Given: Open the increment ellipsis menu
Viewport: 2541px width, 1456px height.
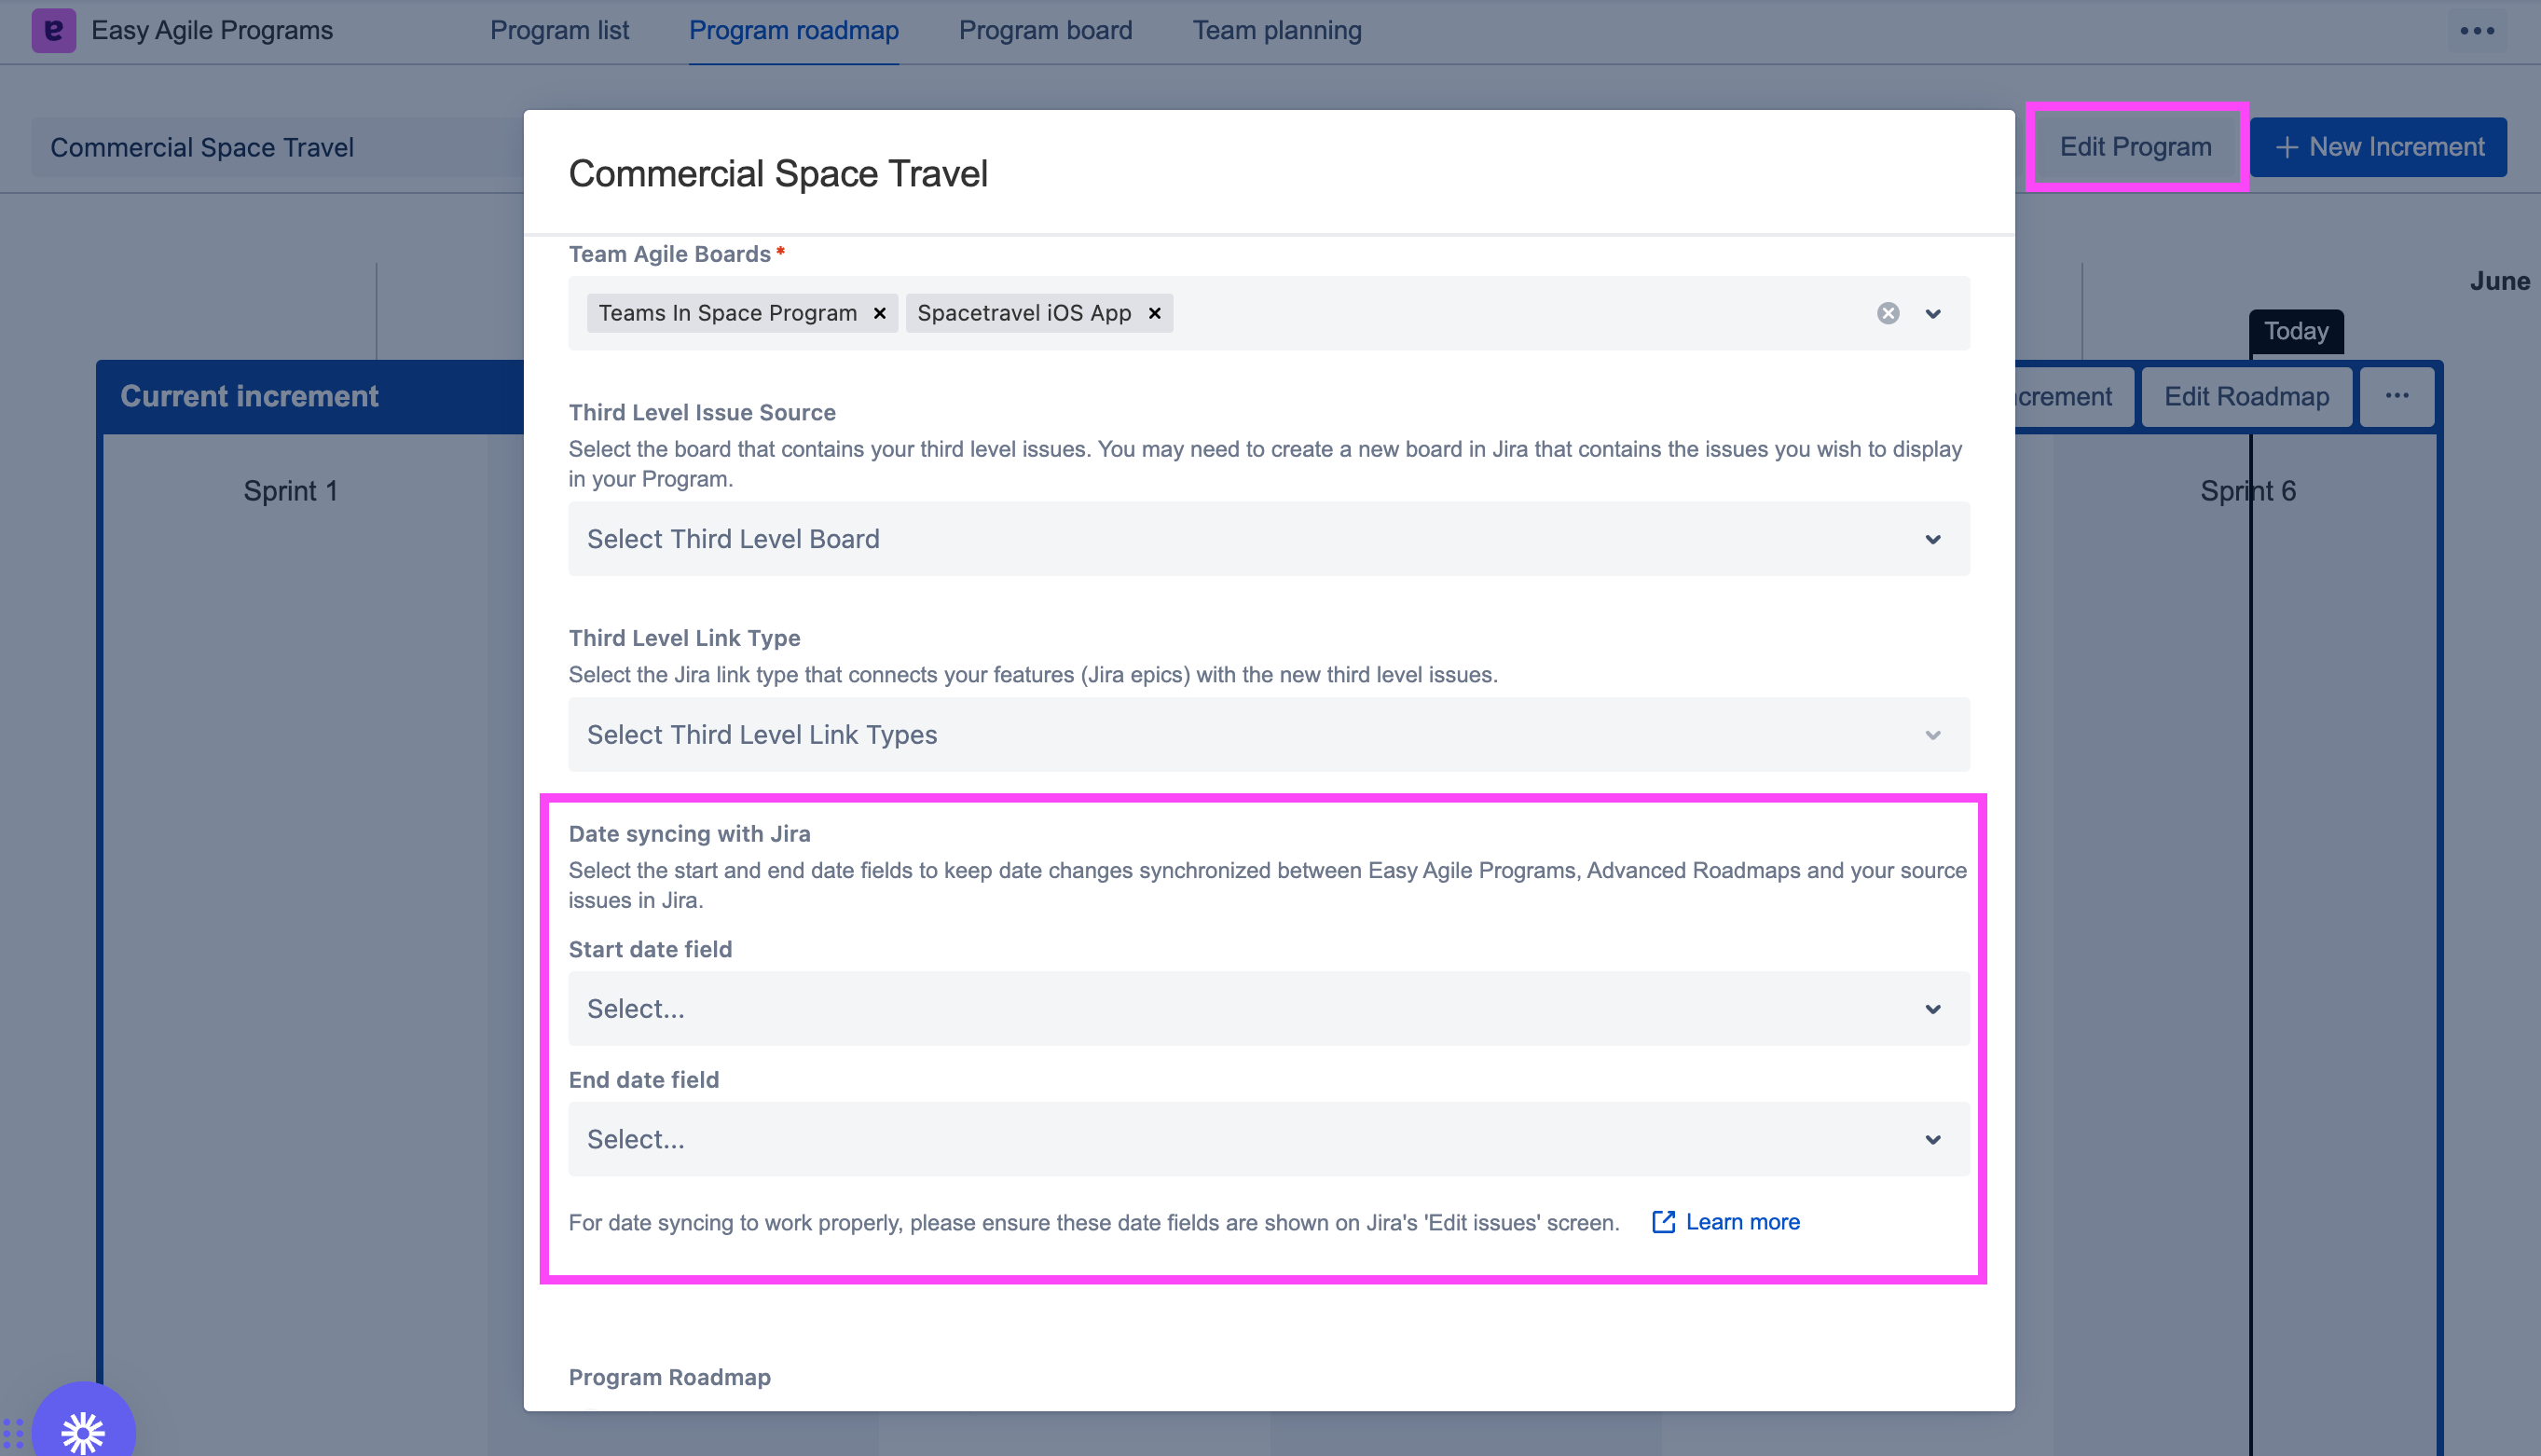Looking at the screenshot, I should pyautogui.click(x=2396, y=396).
